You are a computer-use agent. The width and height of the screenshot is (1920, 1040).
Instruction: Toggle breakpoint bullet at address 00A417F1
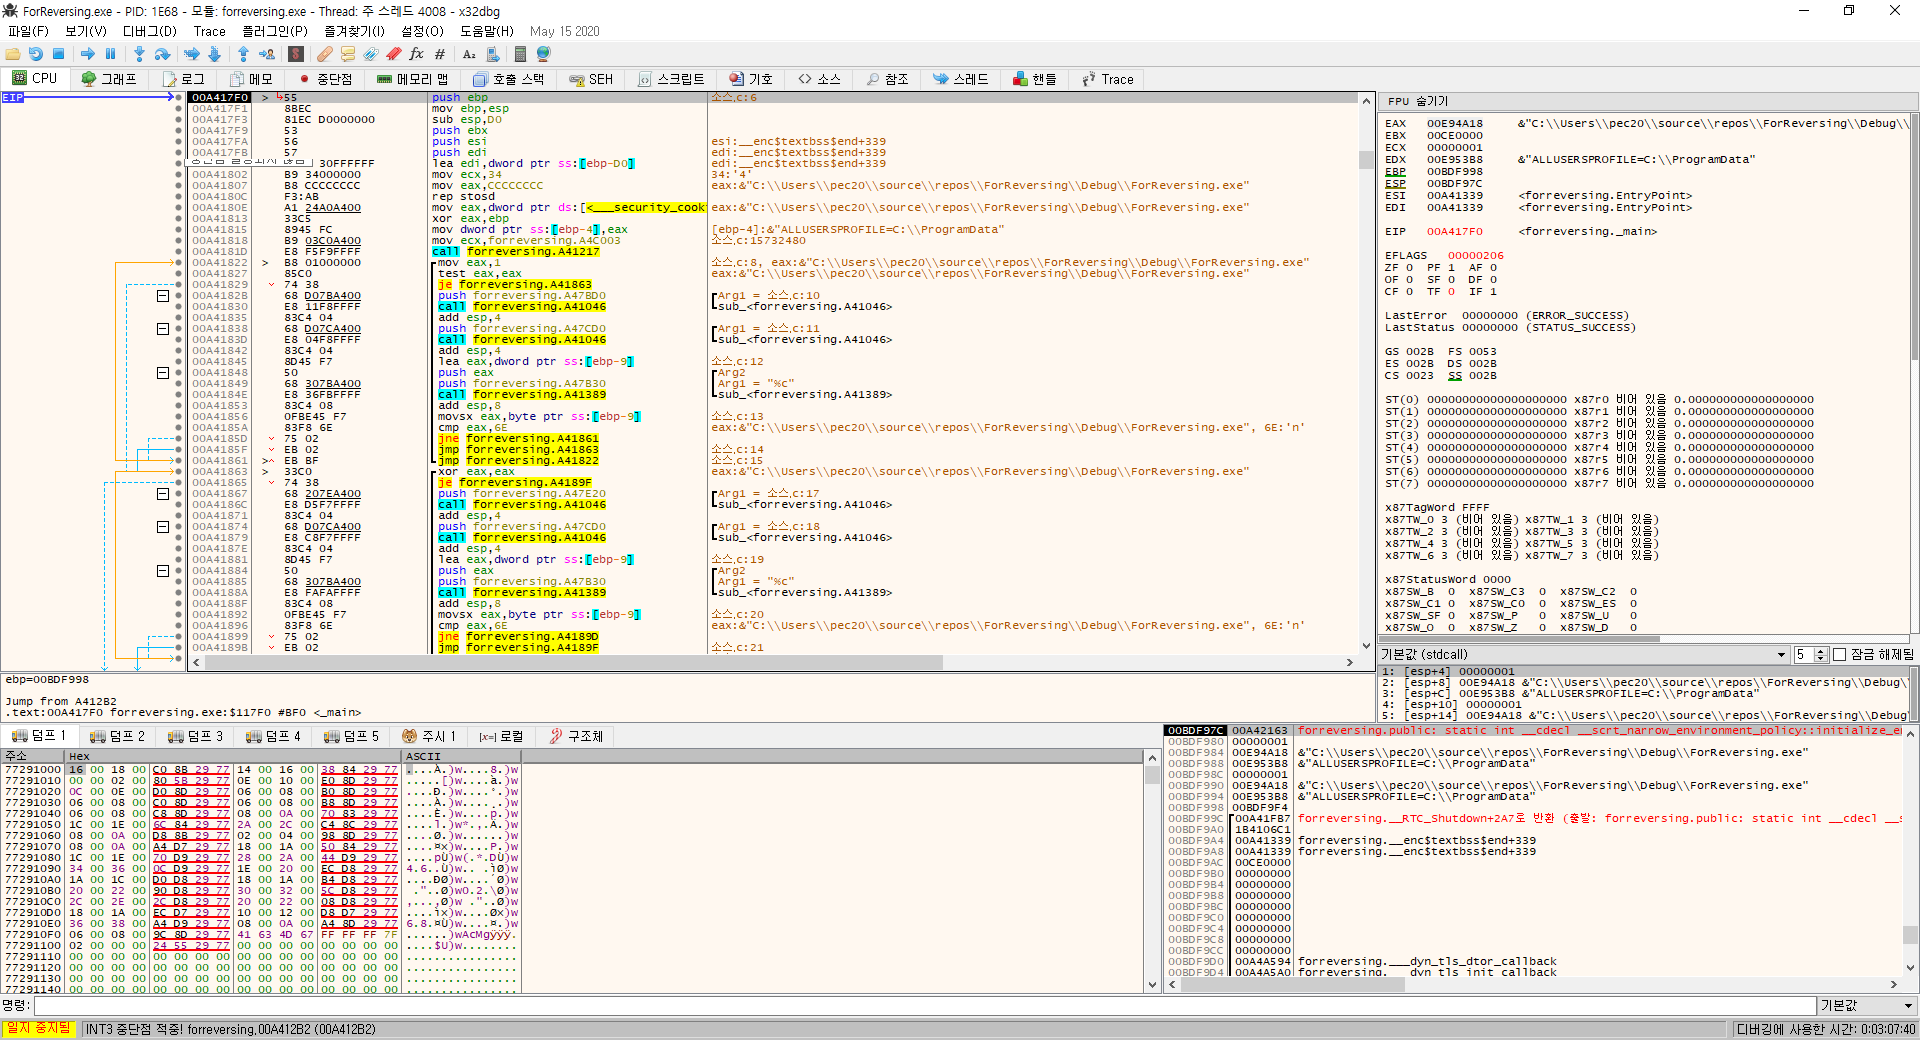[179, 108]
